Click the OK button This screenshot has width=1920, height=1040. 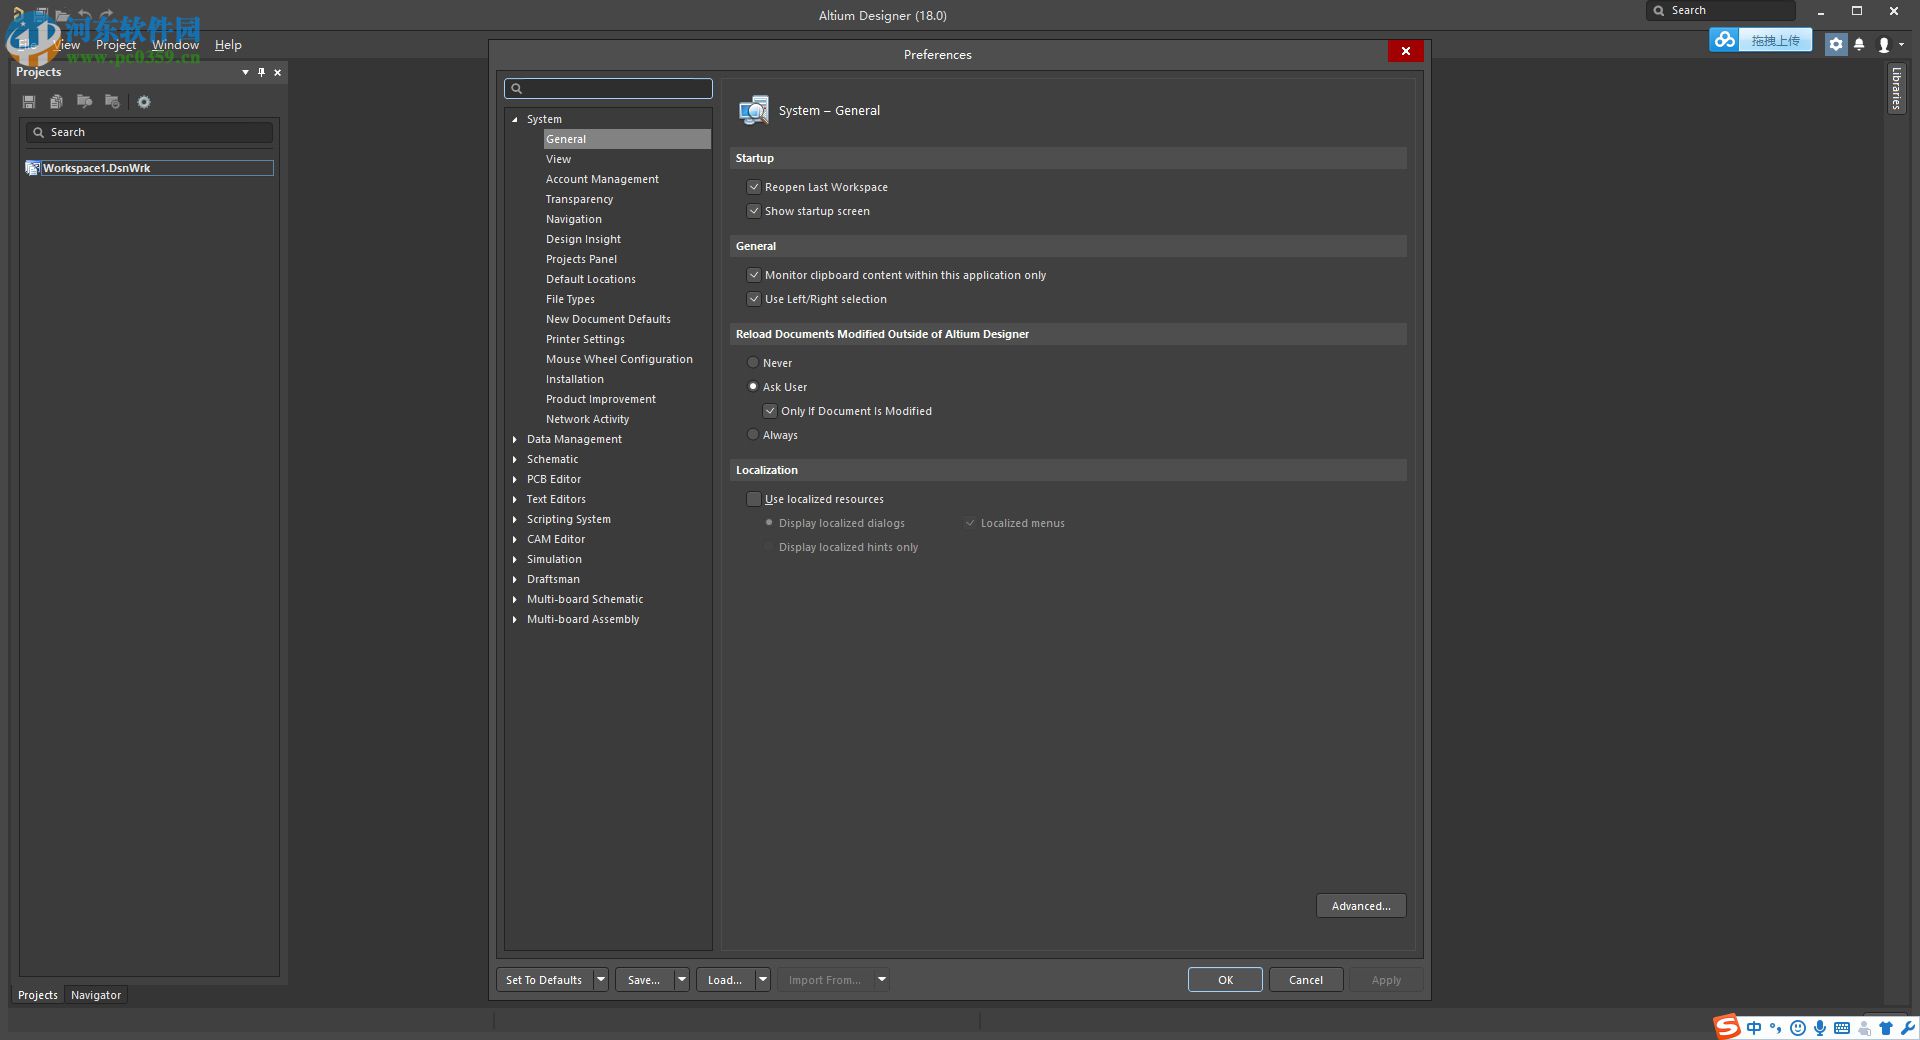tap(1225, 980)
